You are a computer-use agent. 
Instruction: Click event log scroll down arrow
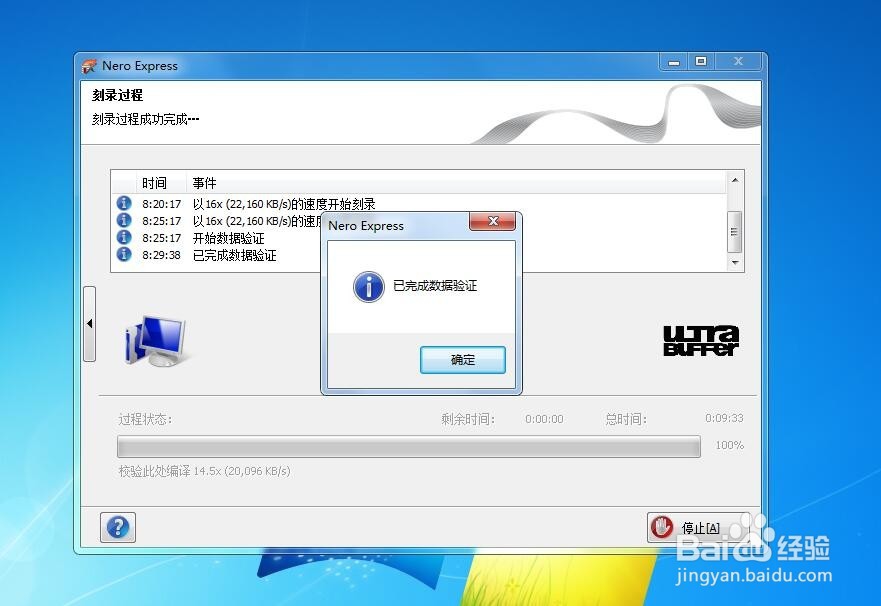click(x=735, y=262)
